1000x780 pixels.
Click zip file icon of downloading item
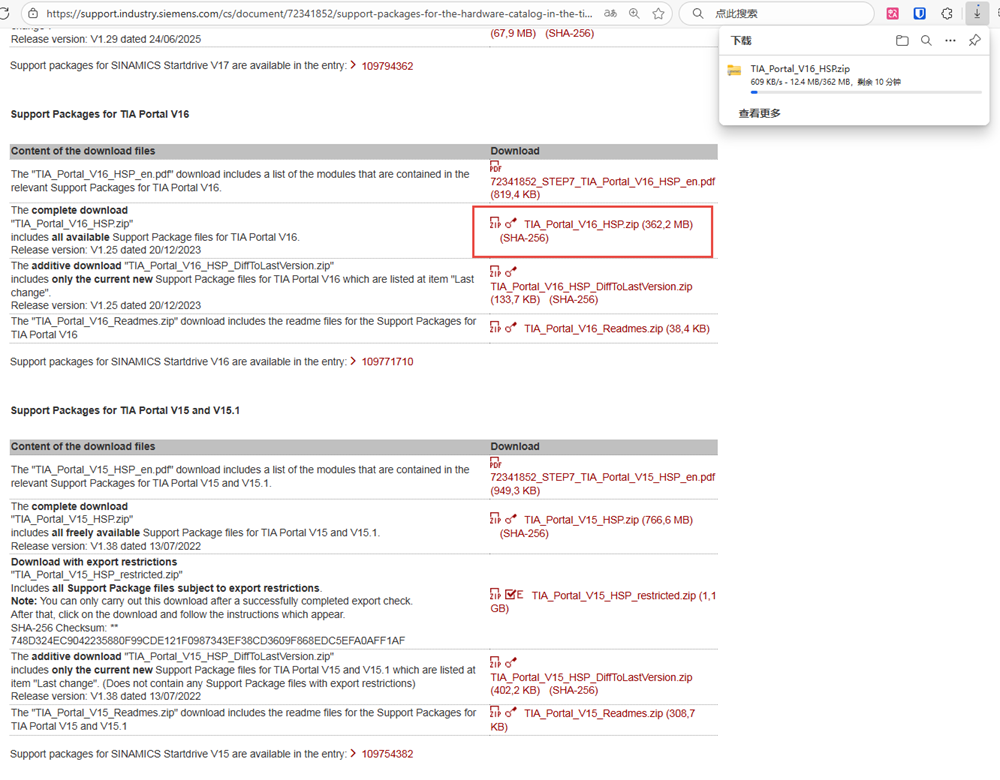coord(735,71)
